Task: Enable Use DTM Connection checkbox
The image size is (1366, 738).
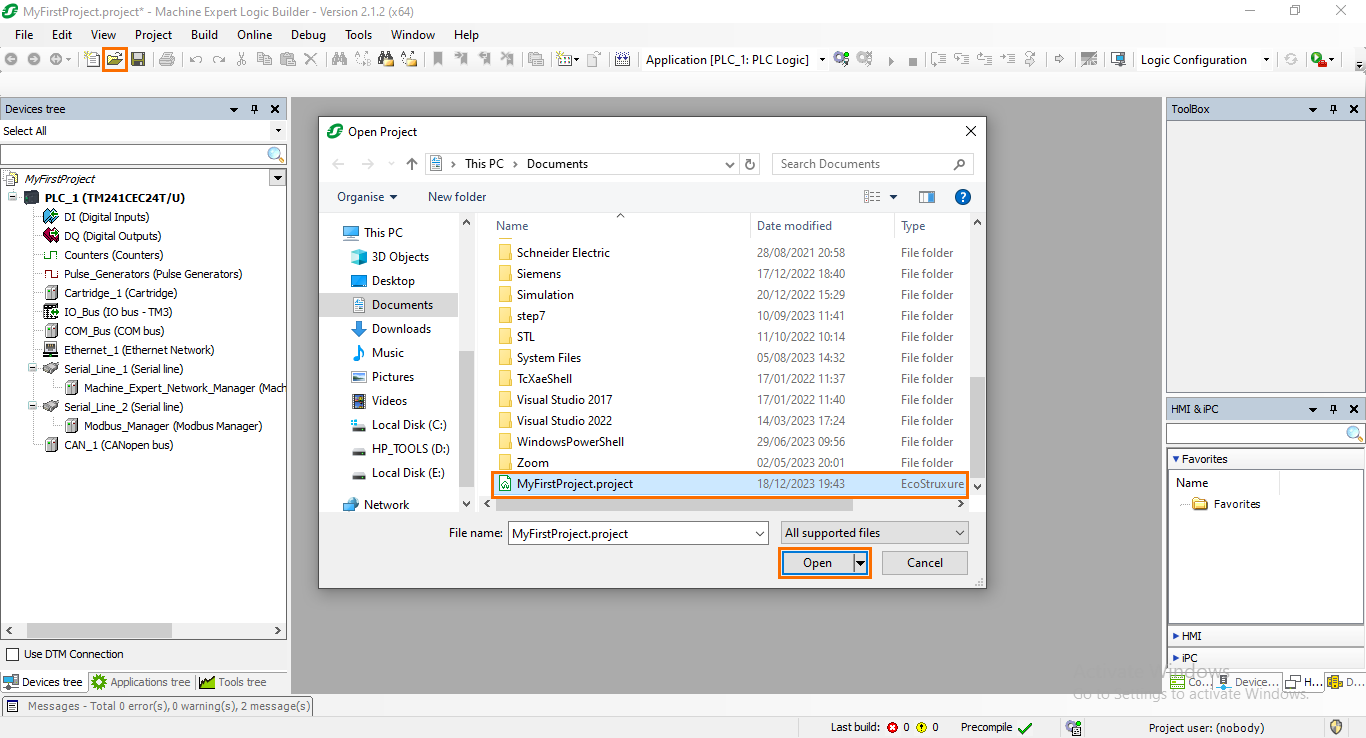Action: click(x=13, y=654)
